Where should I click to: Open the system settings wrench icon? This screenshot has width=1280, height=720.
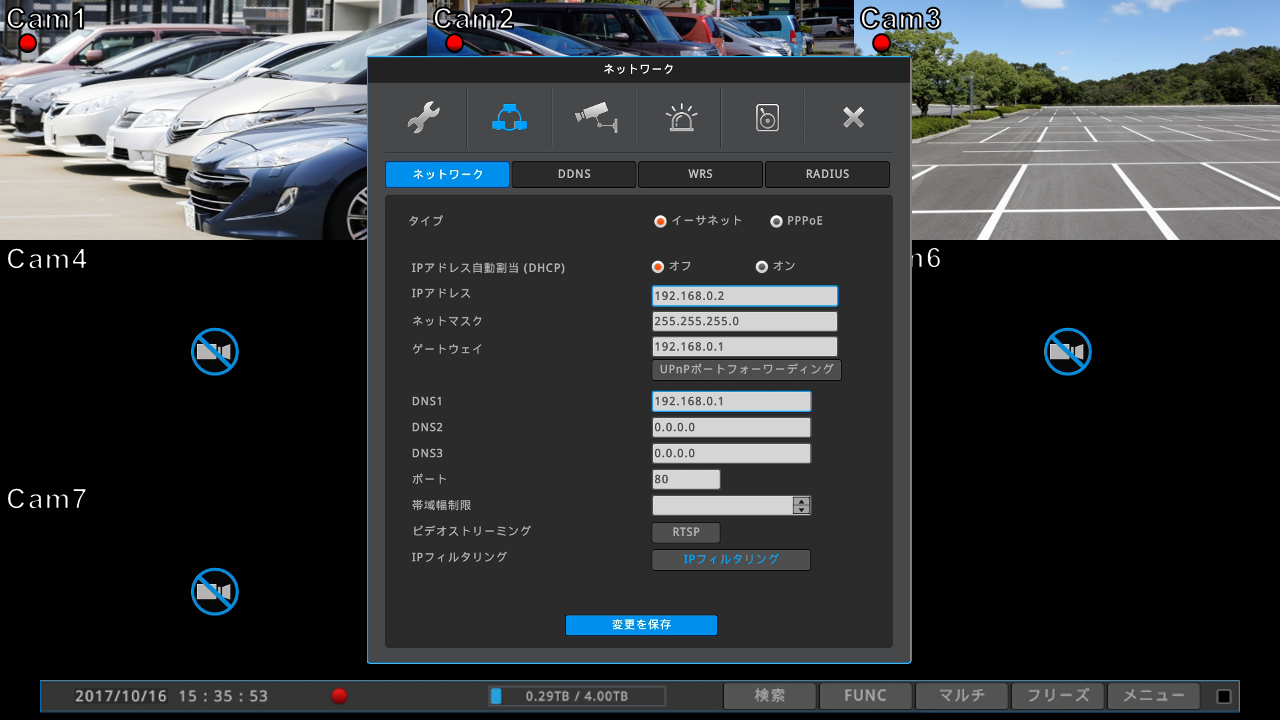tap(424, 118)
